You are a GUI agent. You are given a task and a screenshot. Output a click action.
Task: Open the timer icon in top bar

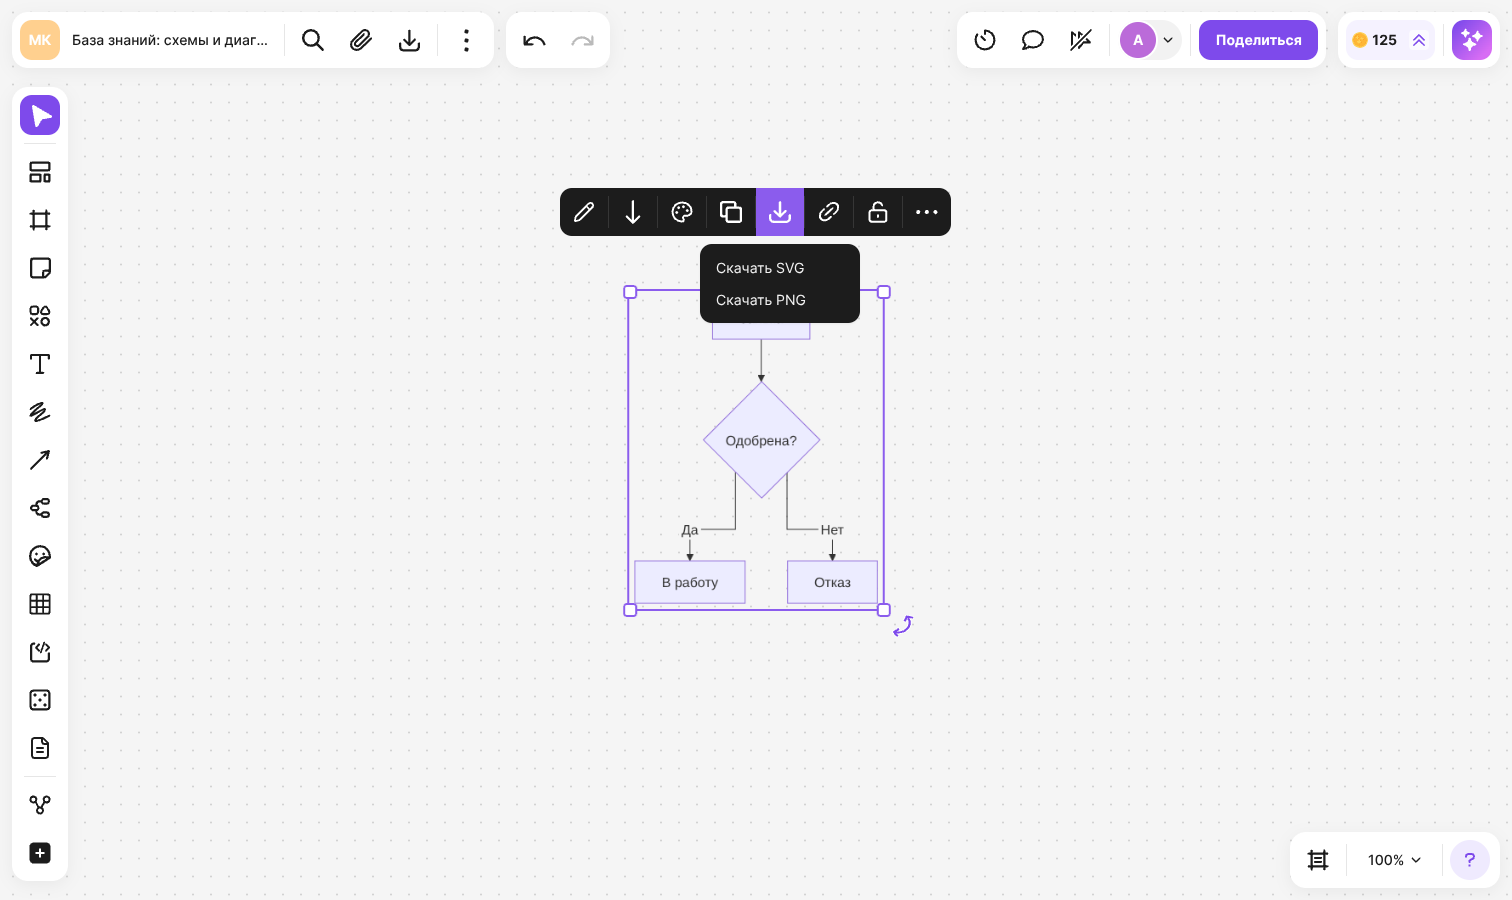985,40
